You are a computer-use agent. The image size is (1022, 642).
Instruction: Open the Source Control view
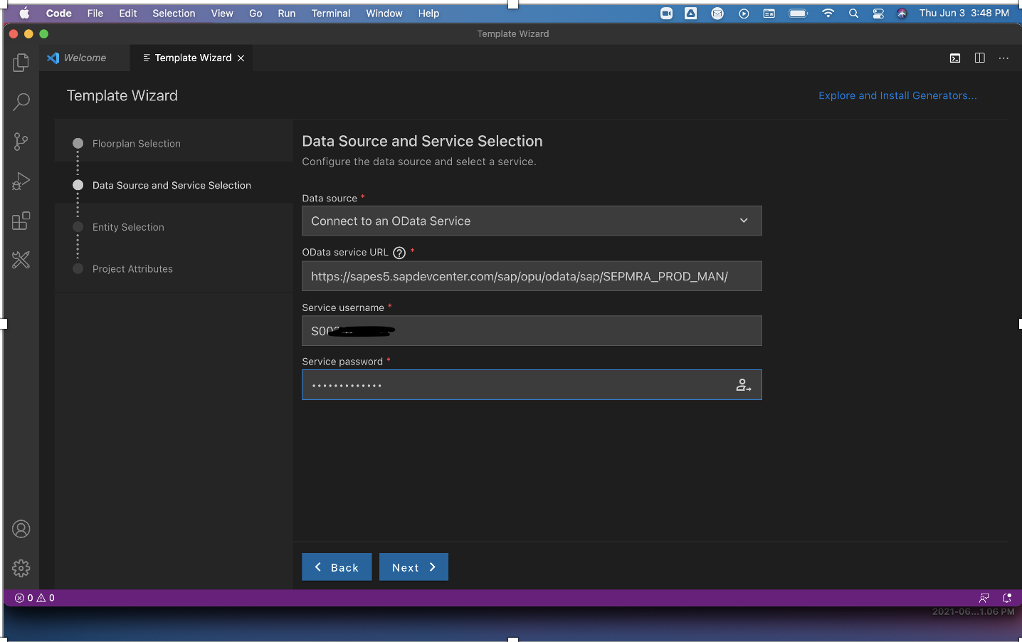click(21, 141)
